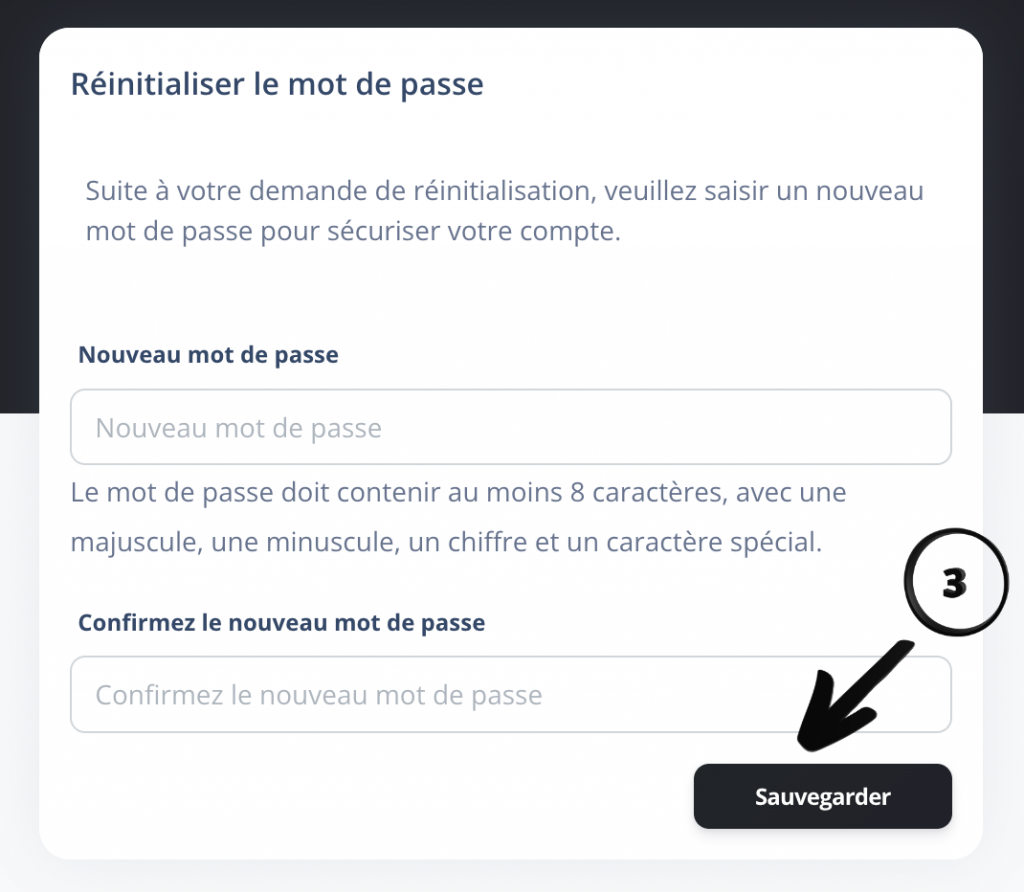Click the circled number 3 annotation
Image resolution: width=1024 pixels, height=892 pixels.
[954, 584]
